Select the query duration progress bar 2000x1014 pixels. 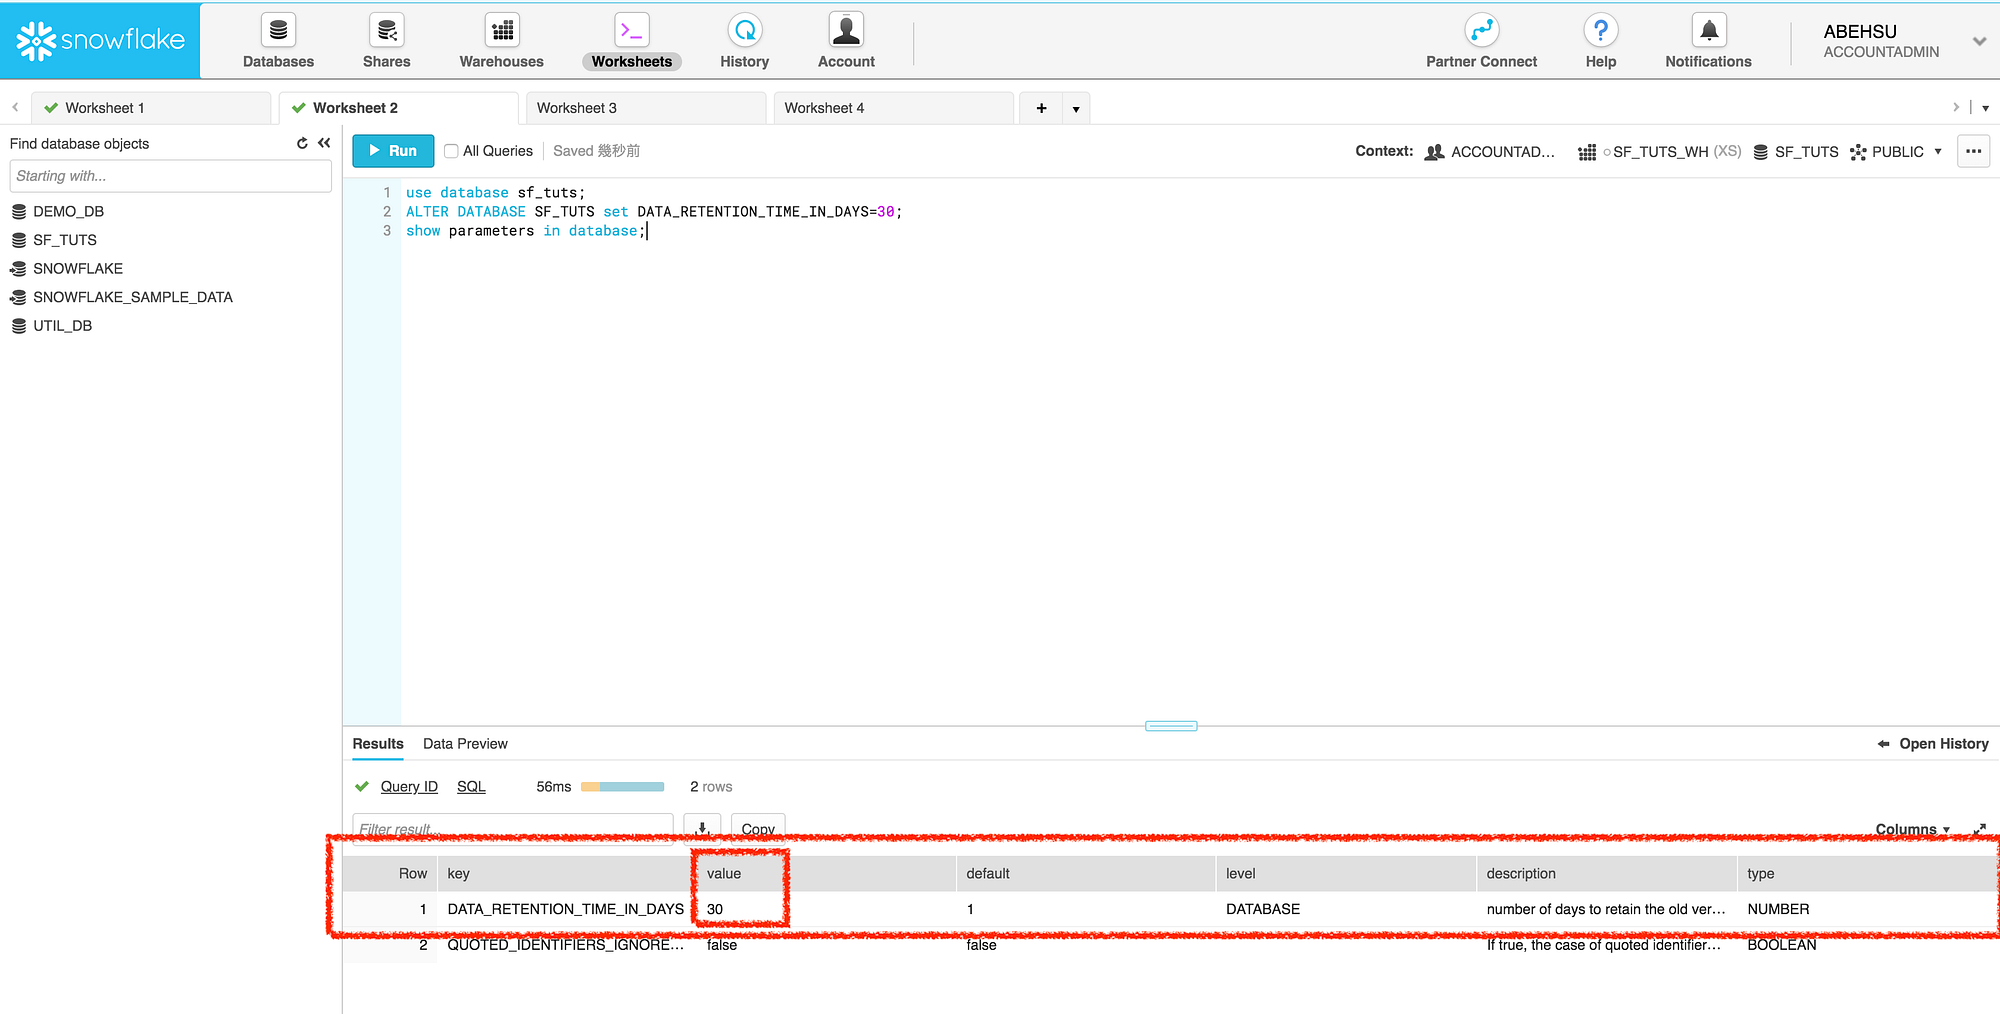[622, 787]
